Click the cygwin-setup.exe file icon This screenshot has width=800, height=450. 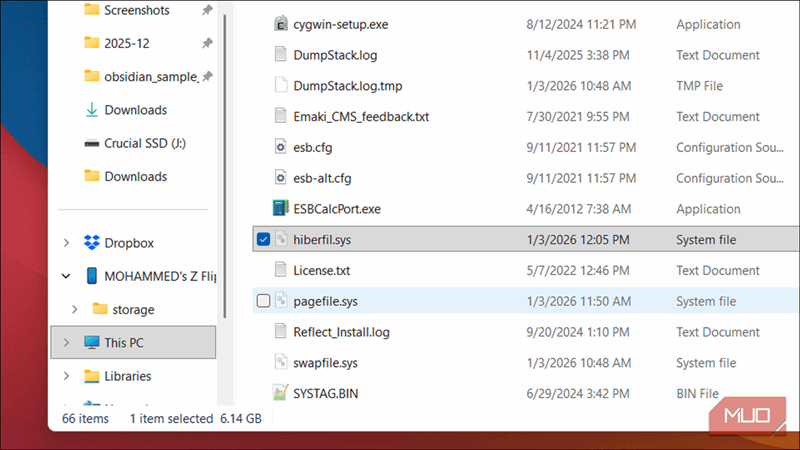click(x=281, y=24)
